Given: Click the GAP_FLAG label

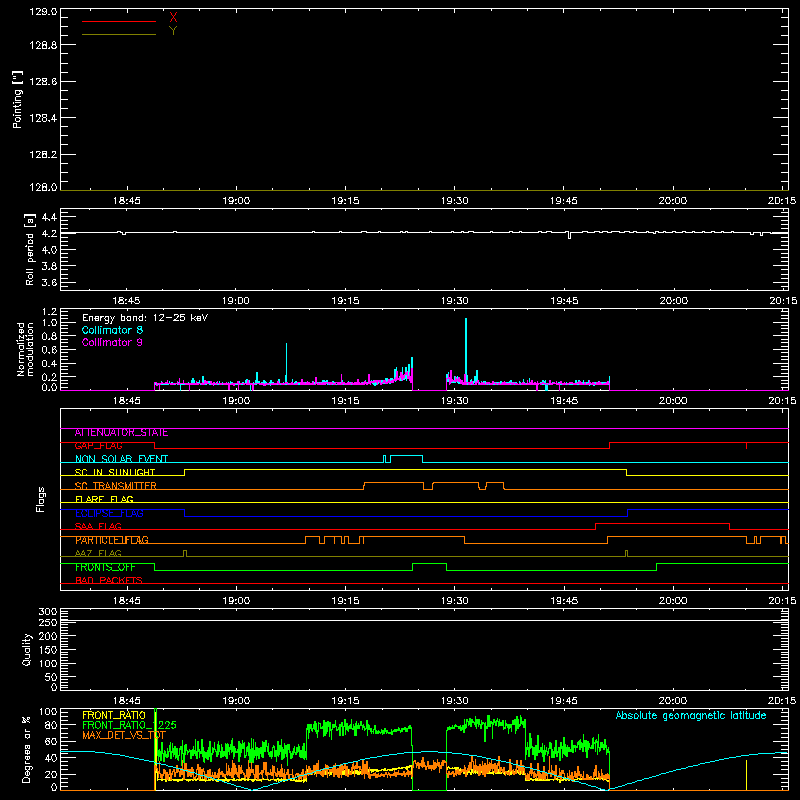Looking at the screenshot, I should [x=98, y=446].
